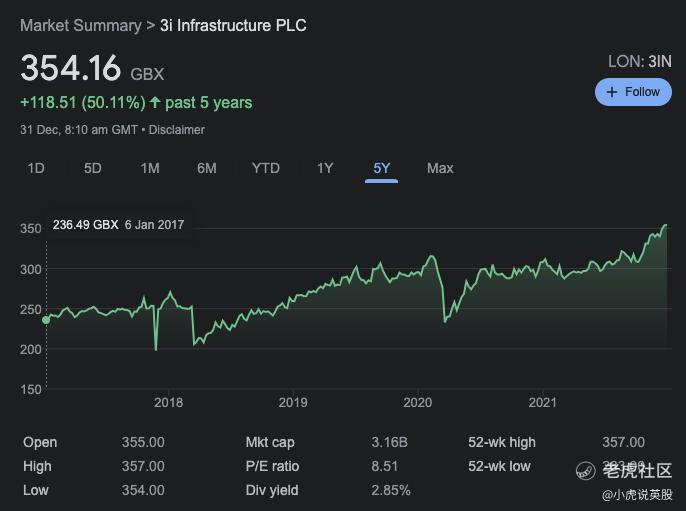Image resolution: width=686 pixels, height=511 pixels.
Task: Click the Div yield label
Action: [x=272, y=490]
